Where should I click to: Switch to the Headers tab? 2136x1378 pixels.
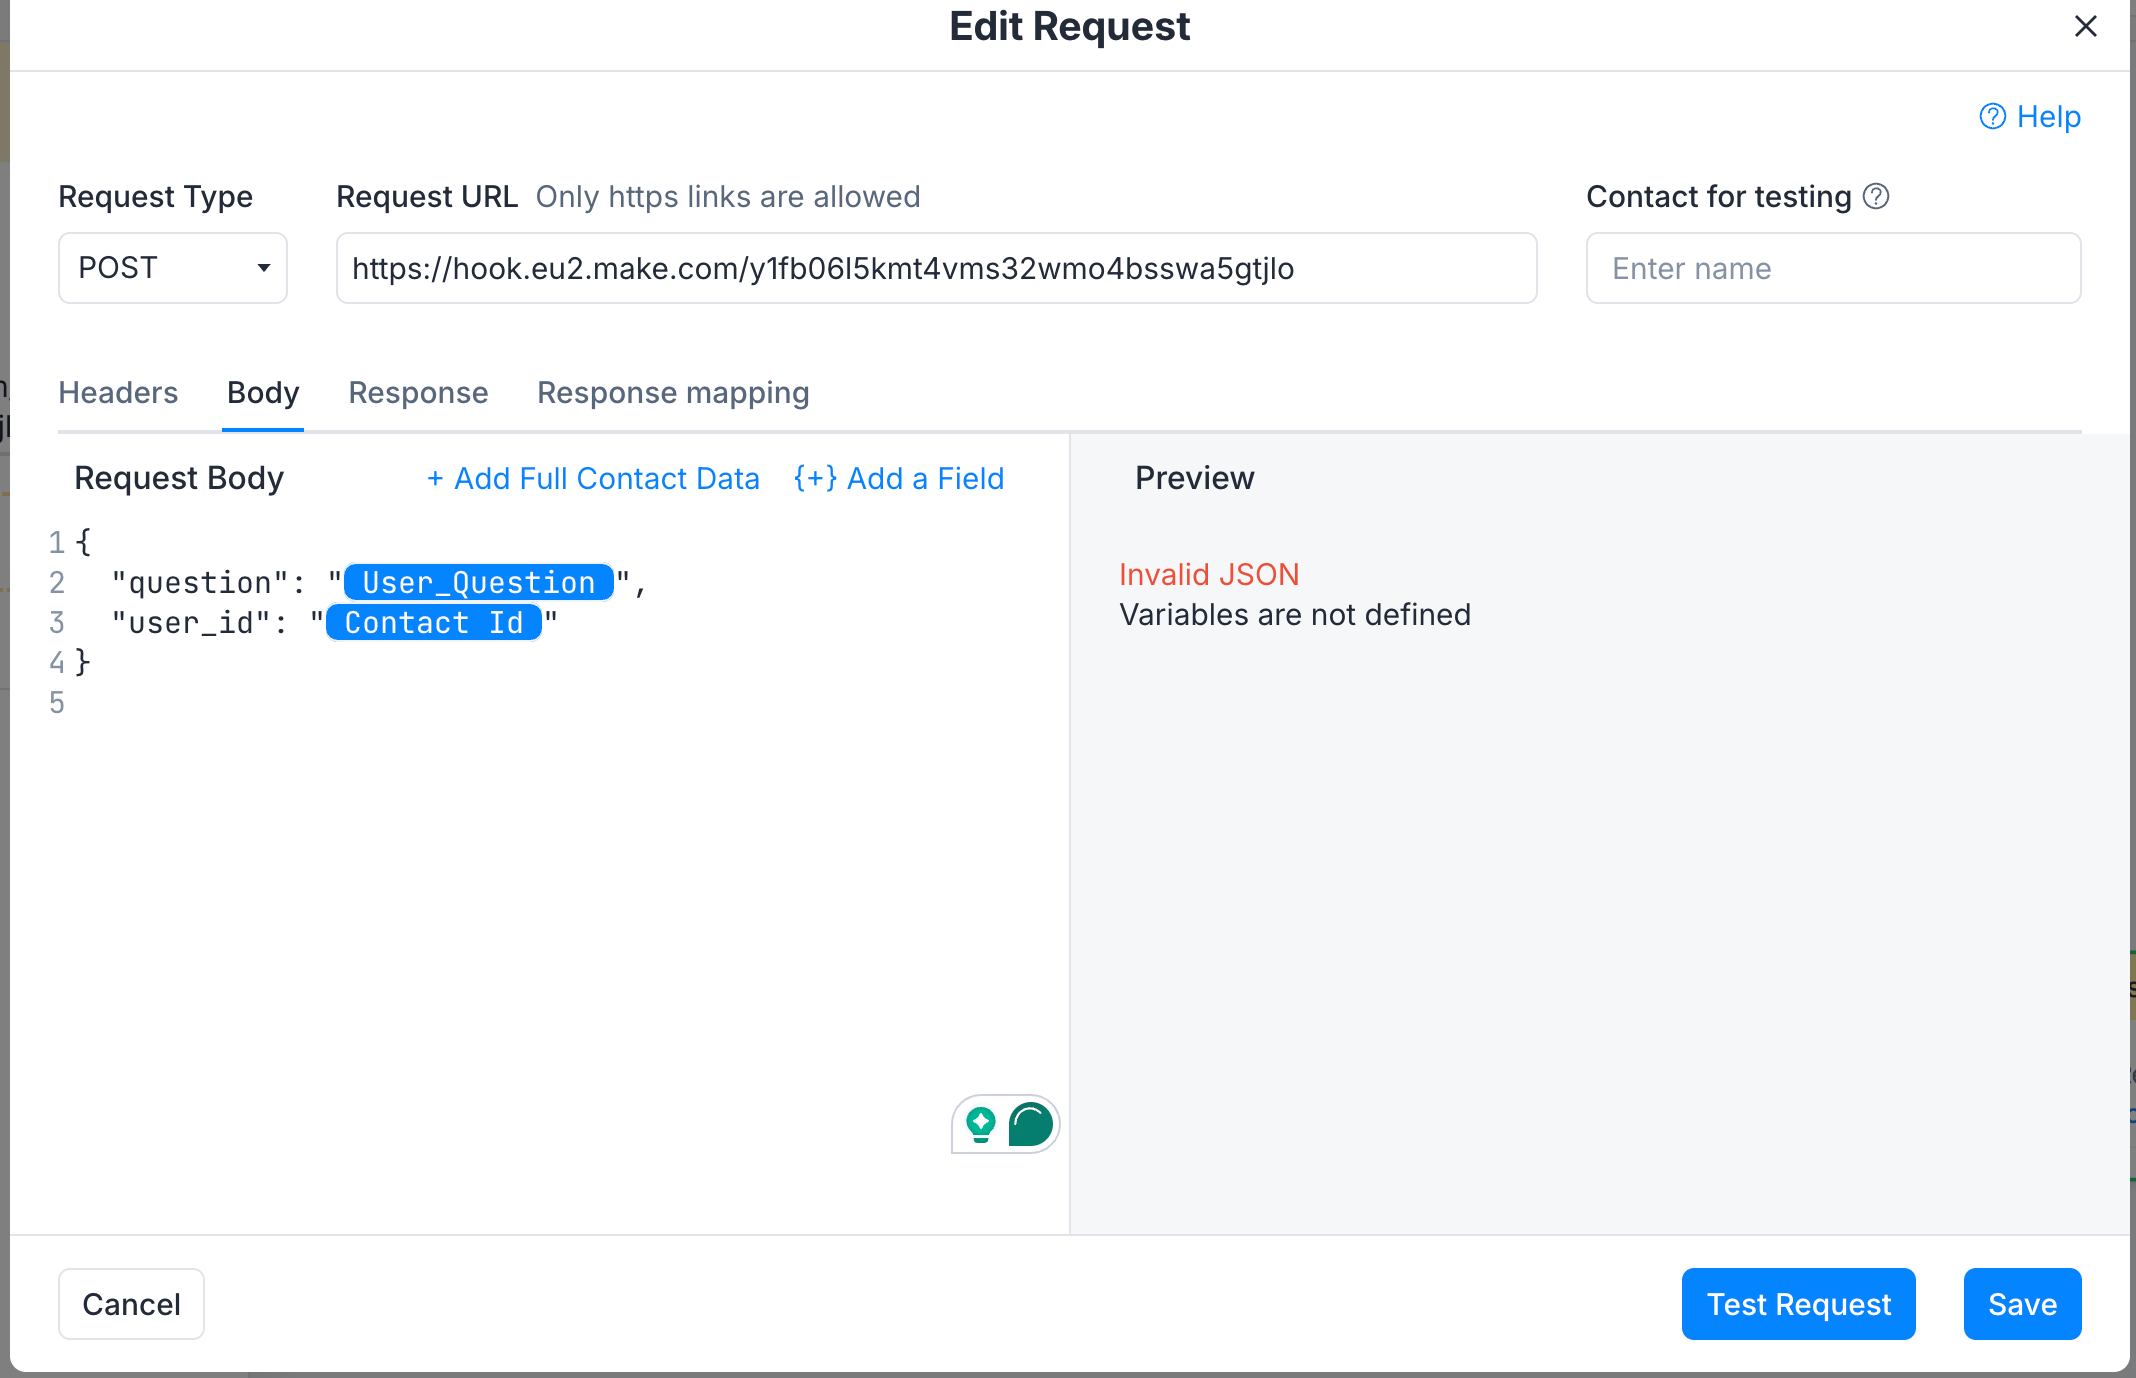point(118,393)
